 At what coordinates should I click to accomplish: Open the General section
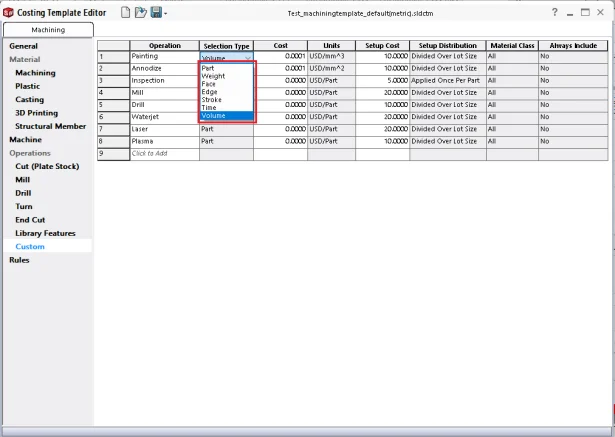pyautogui.click(x=24, y=46)
